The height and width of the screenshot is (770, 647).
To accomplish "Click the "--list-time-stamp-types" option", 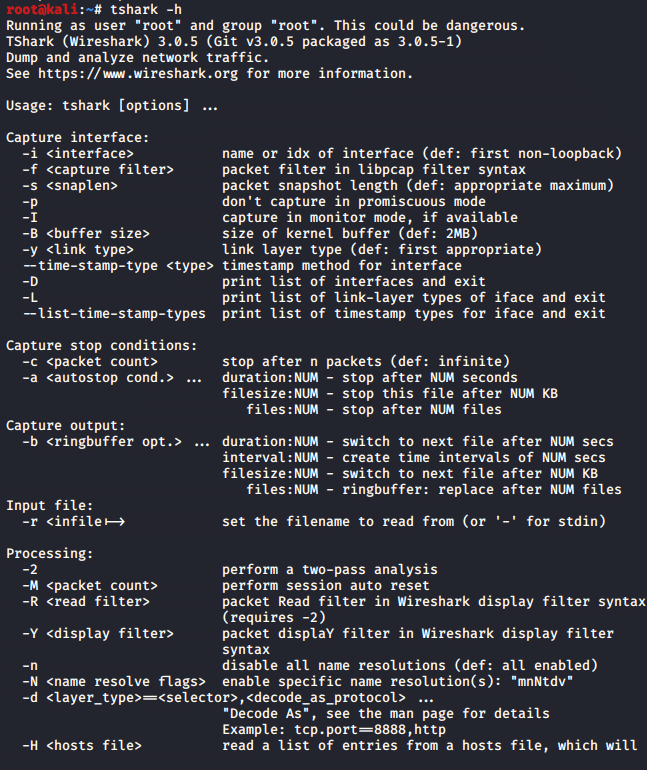I will coord(114,314).
